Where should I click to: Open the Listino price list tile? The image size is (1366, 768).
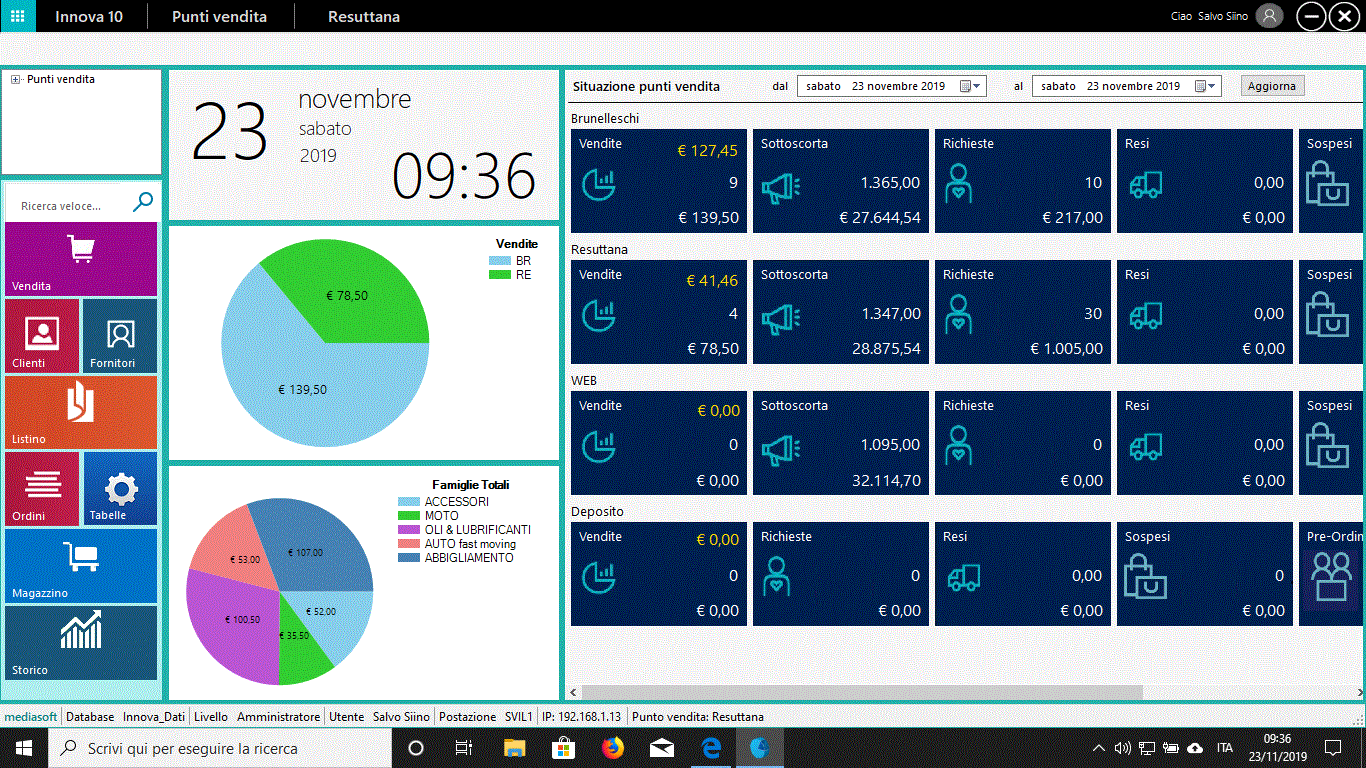coord(81,412)
